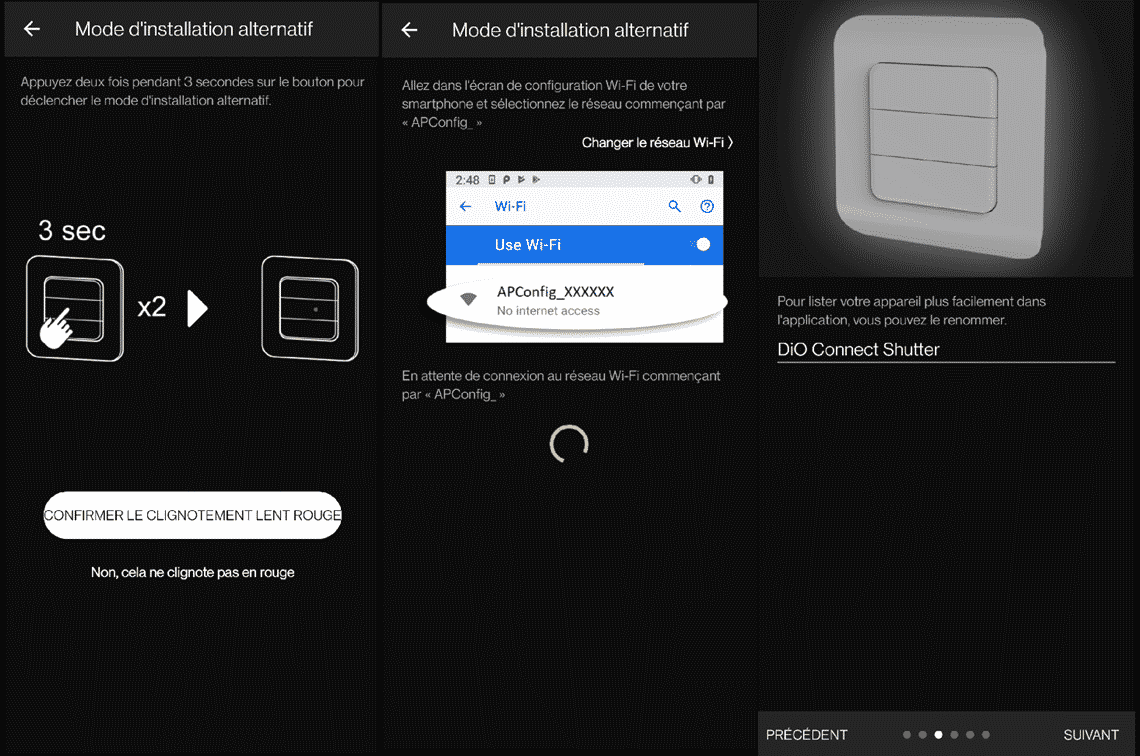Select the active third page indicator dot

click(939, 735)
